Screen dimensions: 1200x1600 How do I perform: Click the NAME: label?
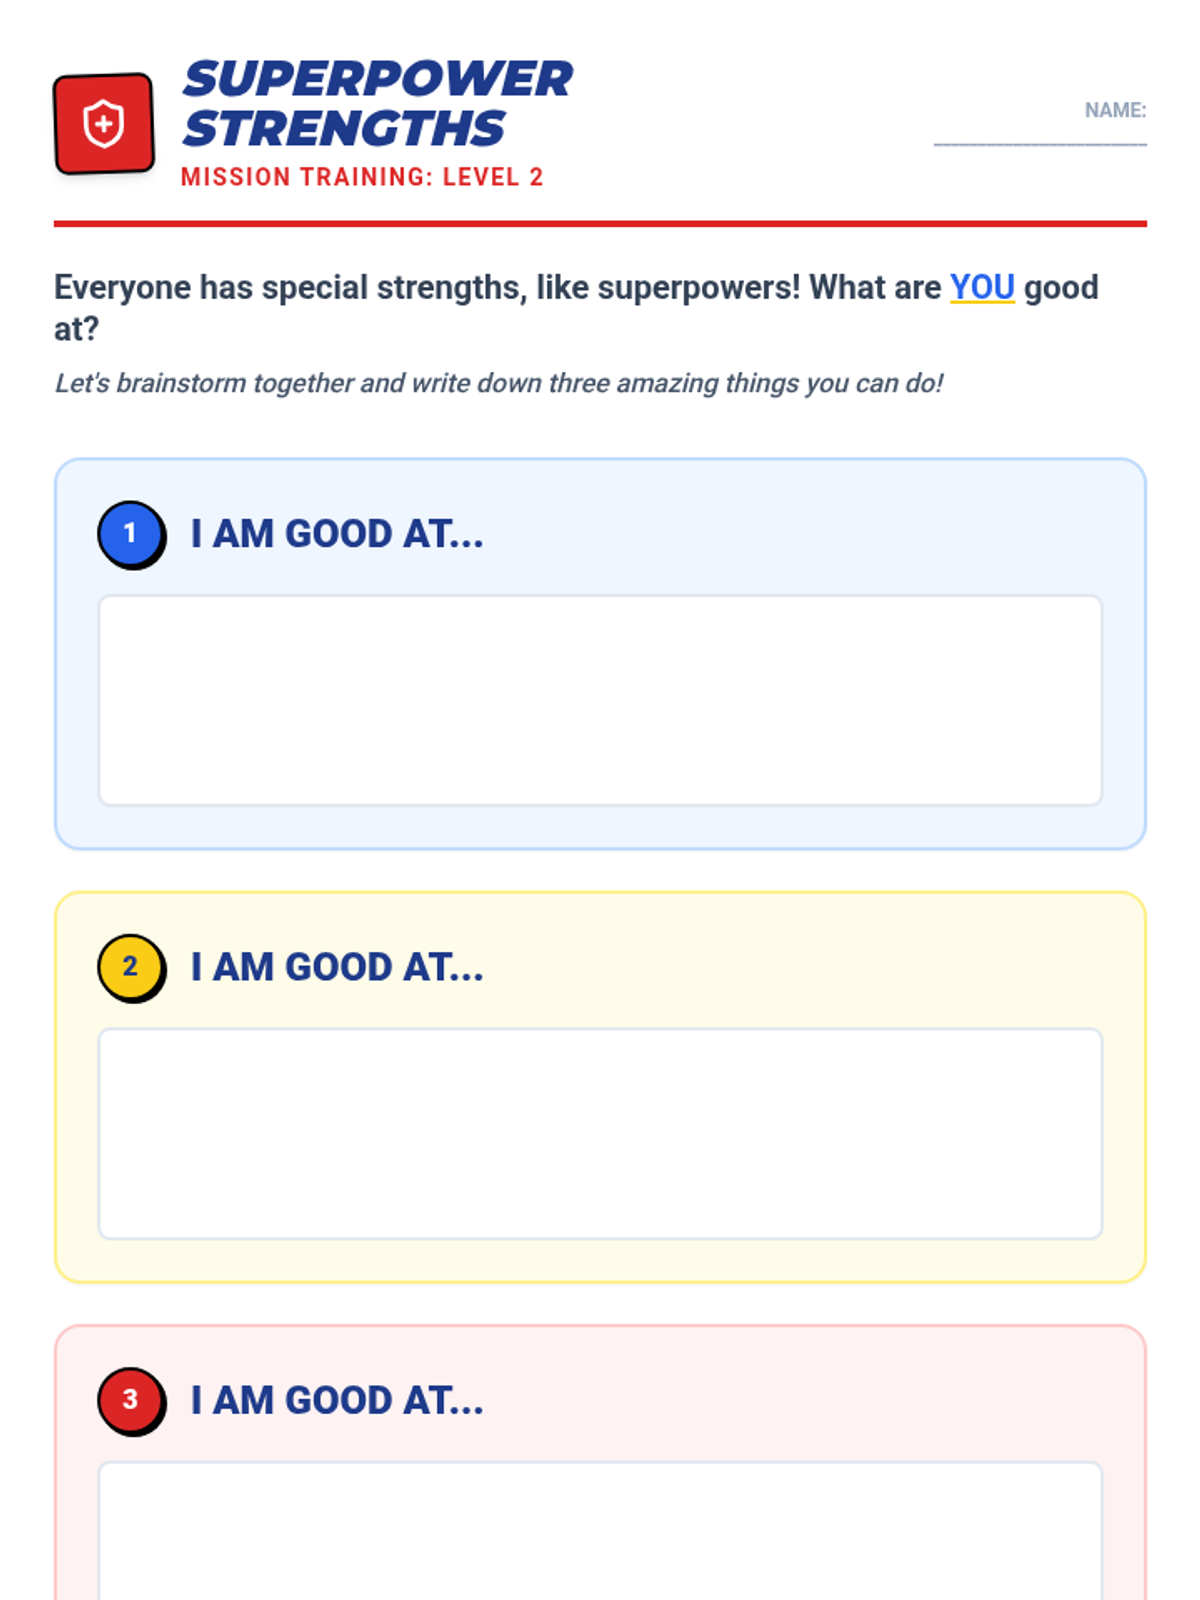point(1115,110)
